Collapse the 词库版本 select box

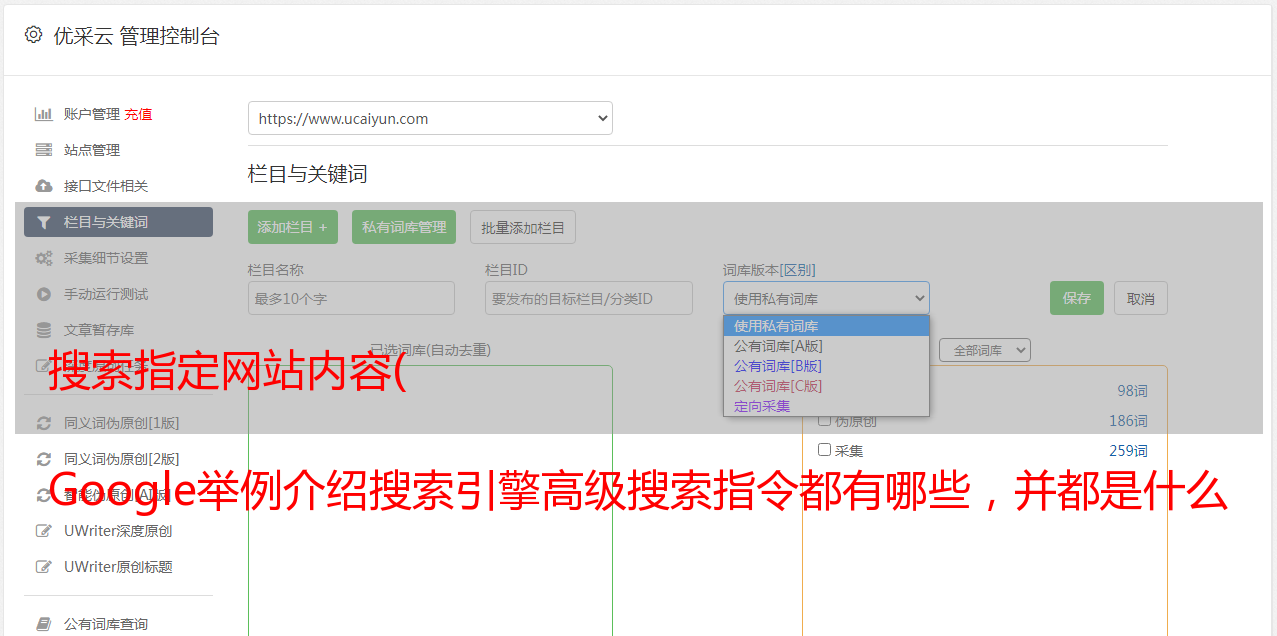[826, 298]
